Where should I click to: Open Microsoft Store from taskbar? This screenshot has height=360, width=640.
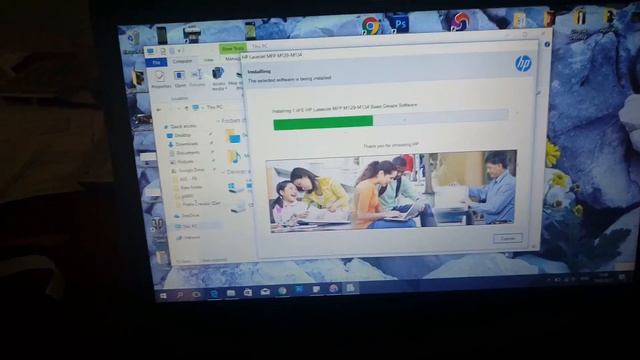point(248,292)
